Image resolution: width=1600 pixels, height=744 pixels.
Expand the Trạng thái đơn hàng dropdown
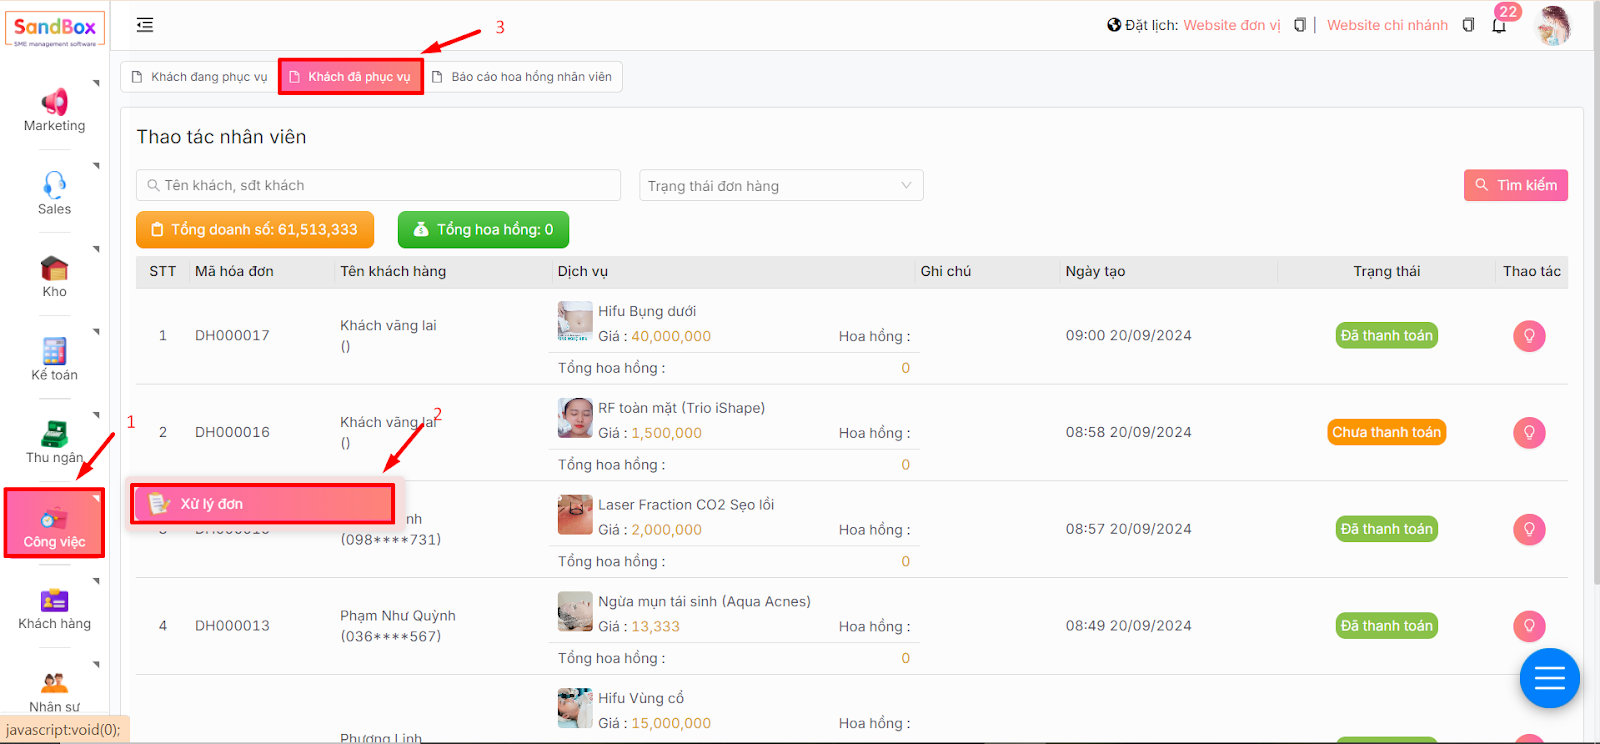(x=781, y=186)
